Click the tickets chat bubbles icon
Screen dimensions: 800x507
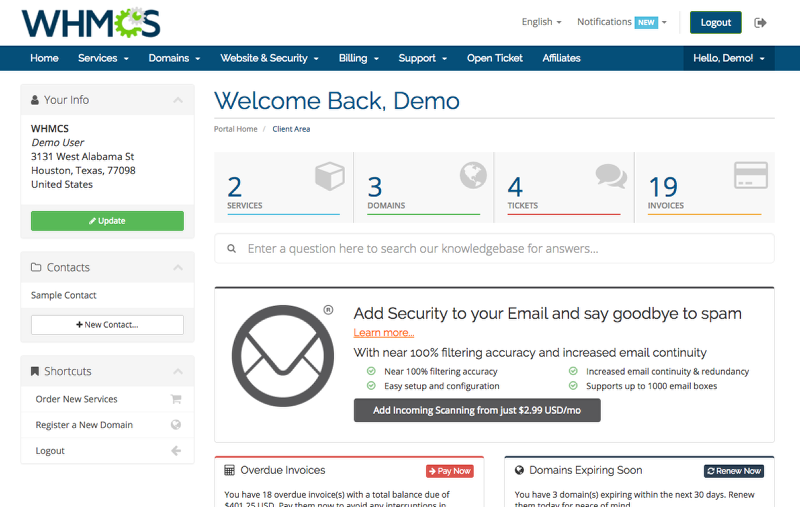611,176
